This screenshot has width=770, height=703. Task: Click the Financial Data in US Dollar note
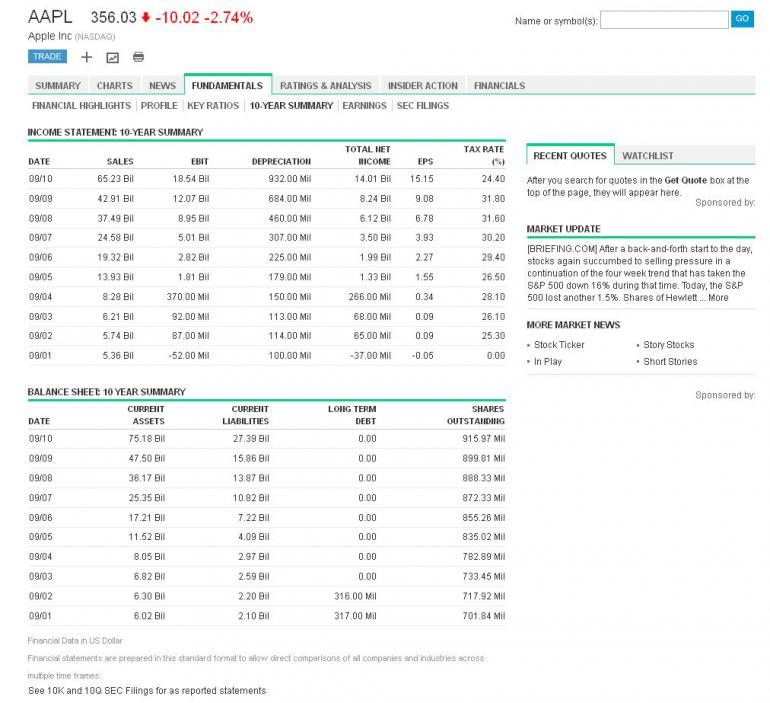click(x=75, y=641)
